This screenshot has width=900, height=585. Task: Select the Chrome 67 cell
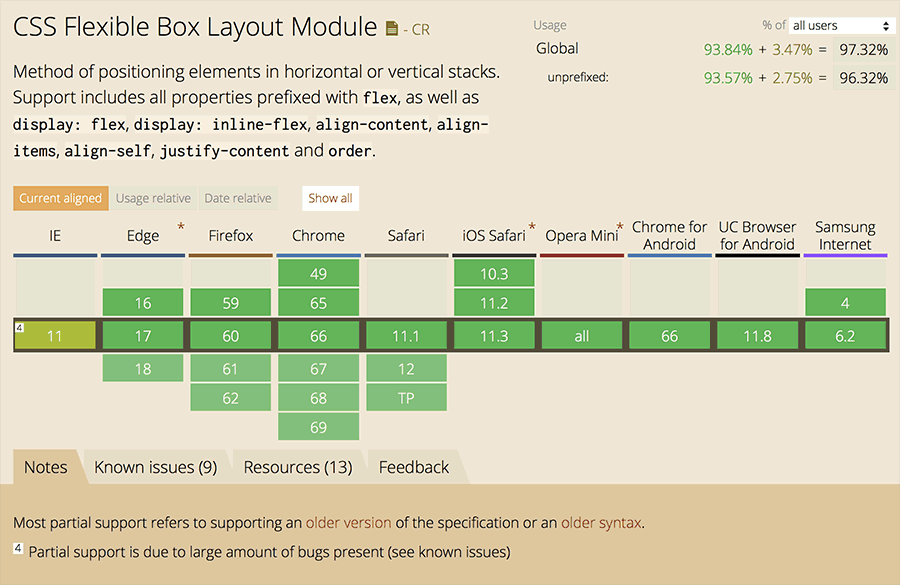coord(319,368)
